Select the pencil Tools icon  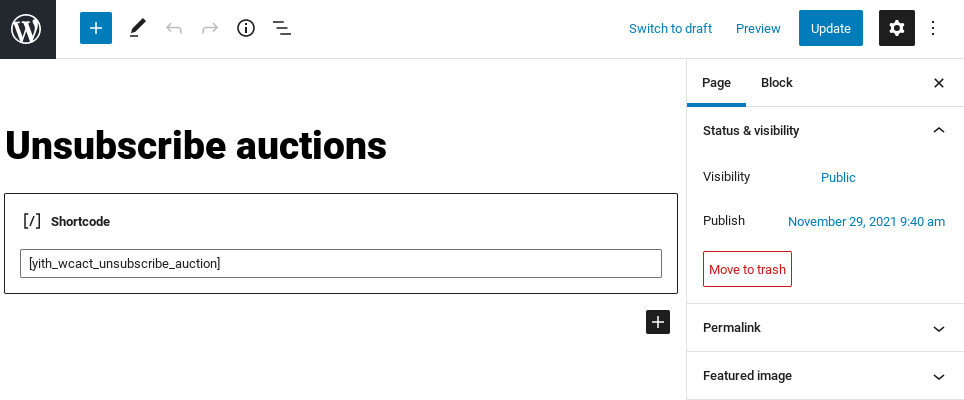coord(138,28)
